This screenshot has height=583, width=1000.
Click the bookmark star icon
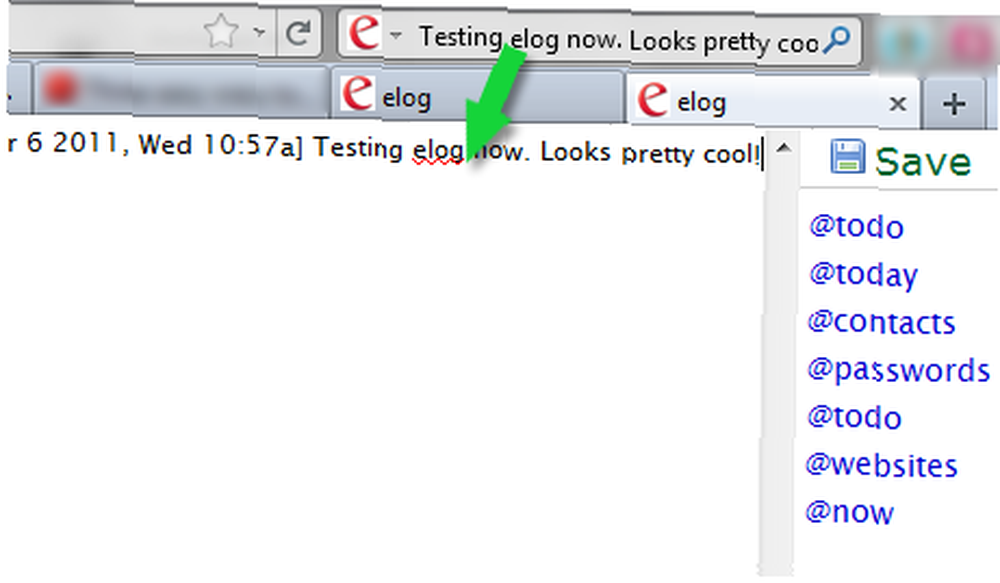[x=221, y=31]
